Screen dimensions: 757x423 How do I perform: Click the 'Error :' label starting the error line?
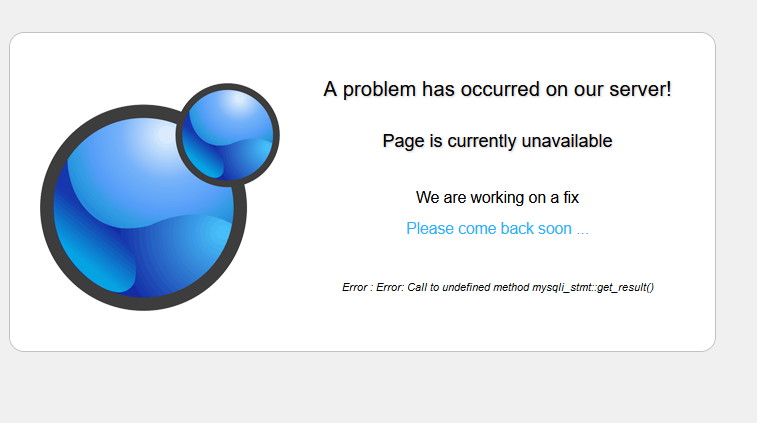click(x=357, y=287)
